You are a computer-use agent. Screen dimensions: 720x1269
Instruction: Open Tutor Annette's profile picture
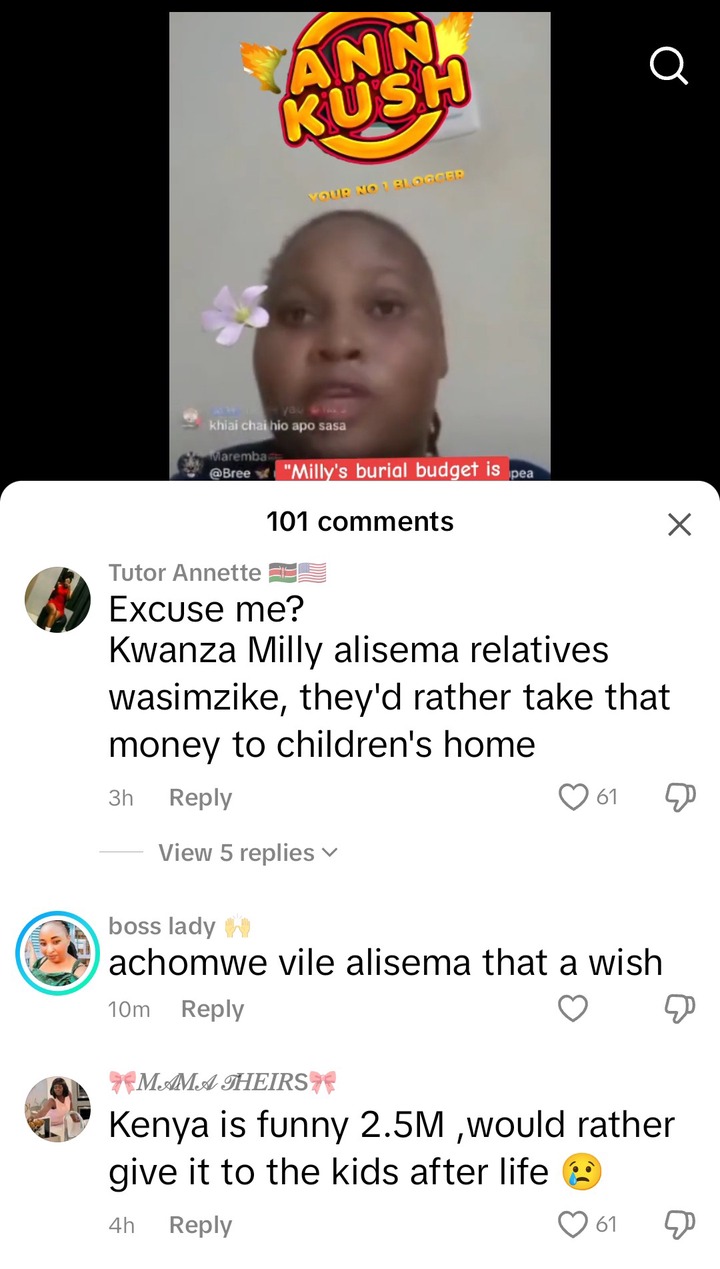[57, 599]
